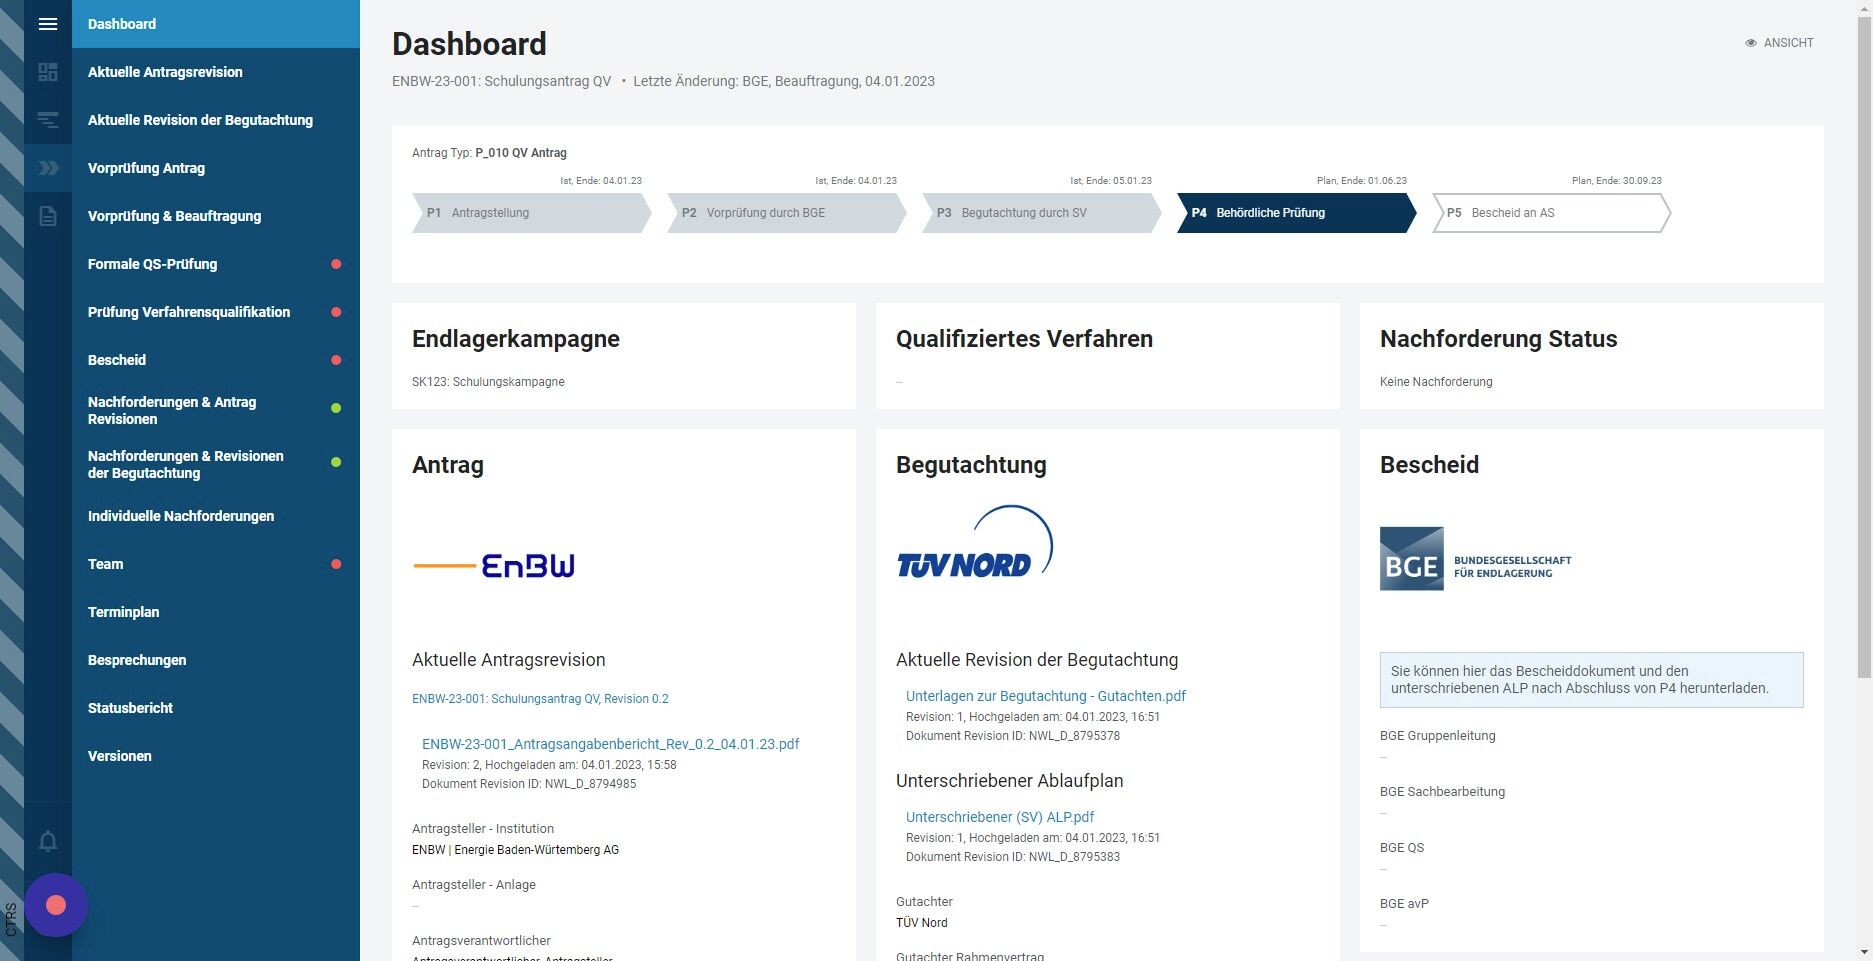Click 'Antragsteller - Institution' label

(483, 829)
